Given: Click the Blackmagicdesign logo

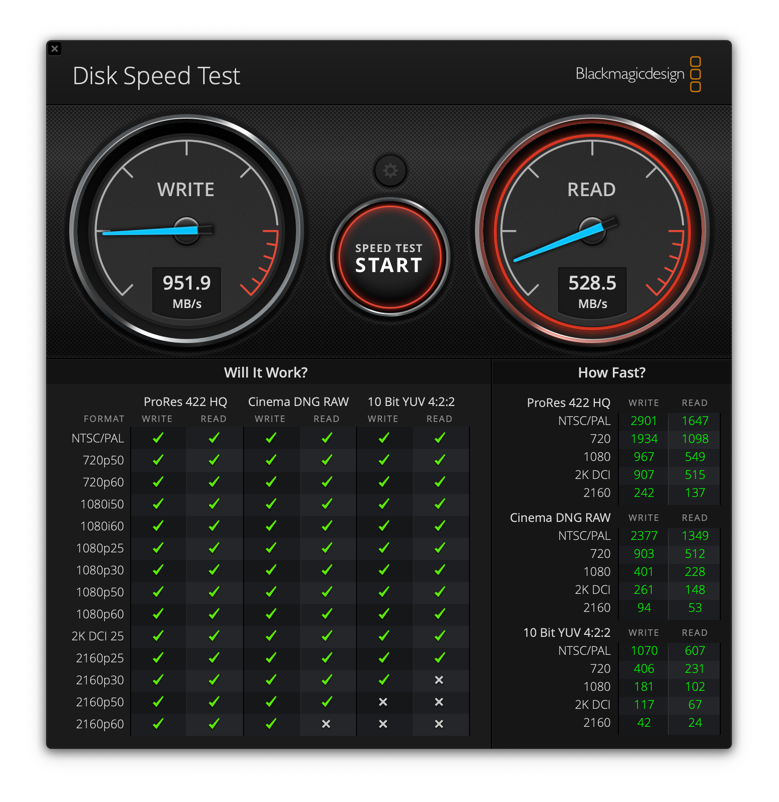Looking at the screenshot, I should (x=638, y=74).
